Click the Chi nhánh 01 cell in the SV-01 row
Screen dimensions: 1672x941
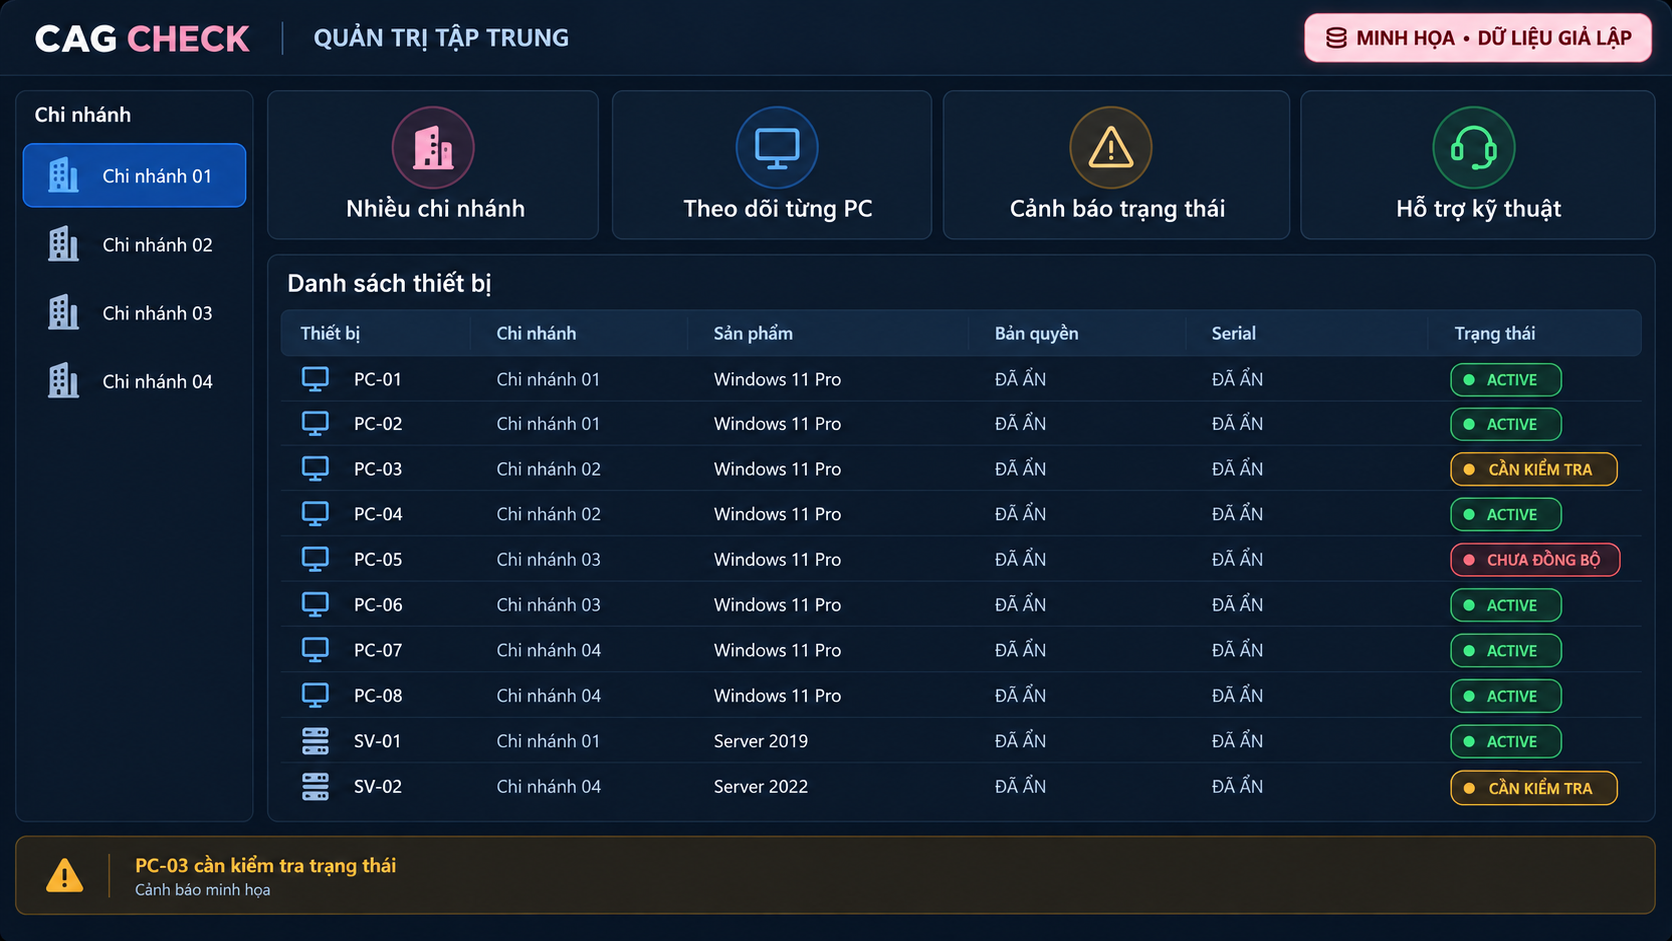[x=548, y=741]
